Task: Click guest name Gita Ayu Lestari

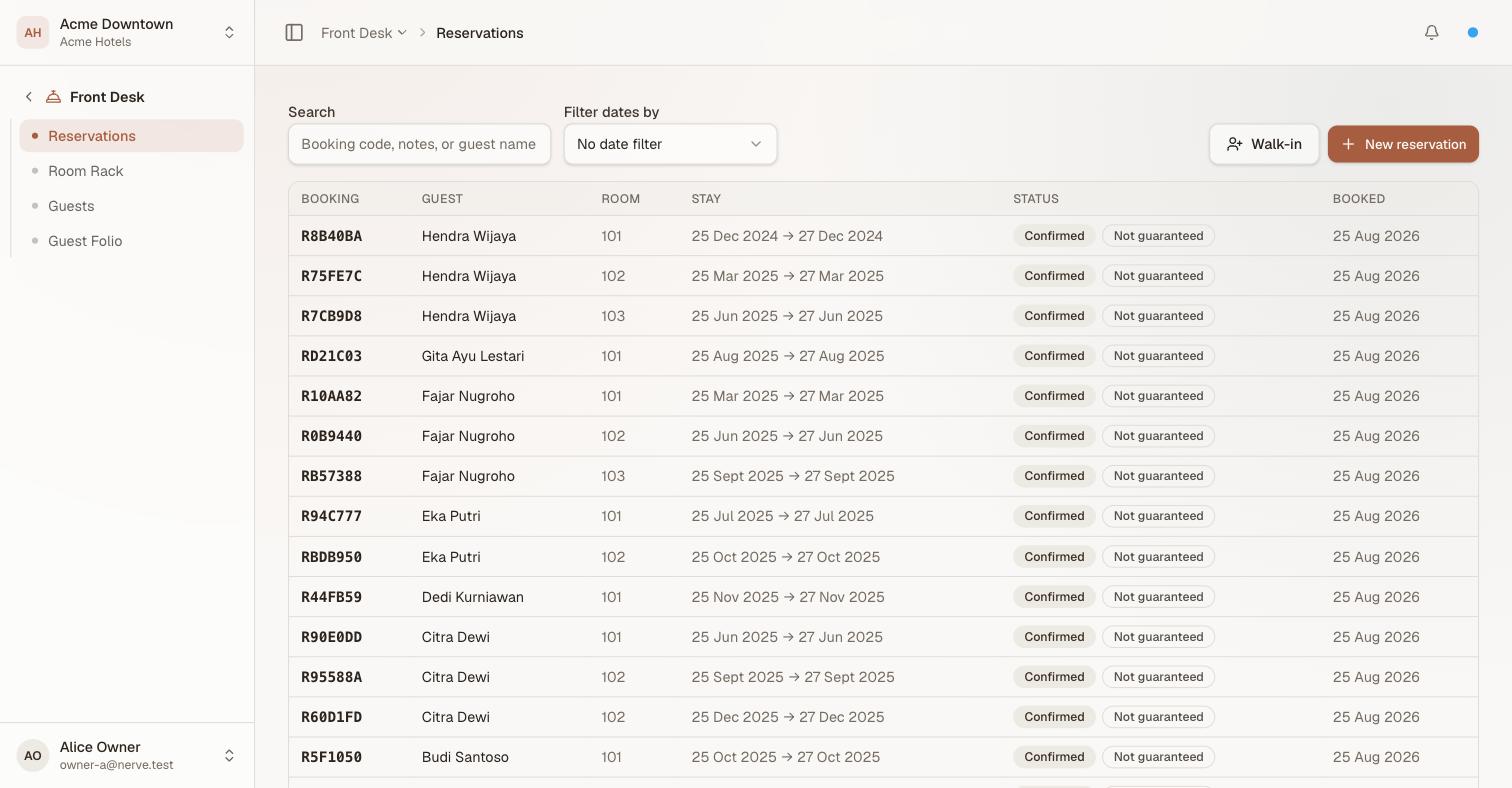Action: (473, 356)
